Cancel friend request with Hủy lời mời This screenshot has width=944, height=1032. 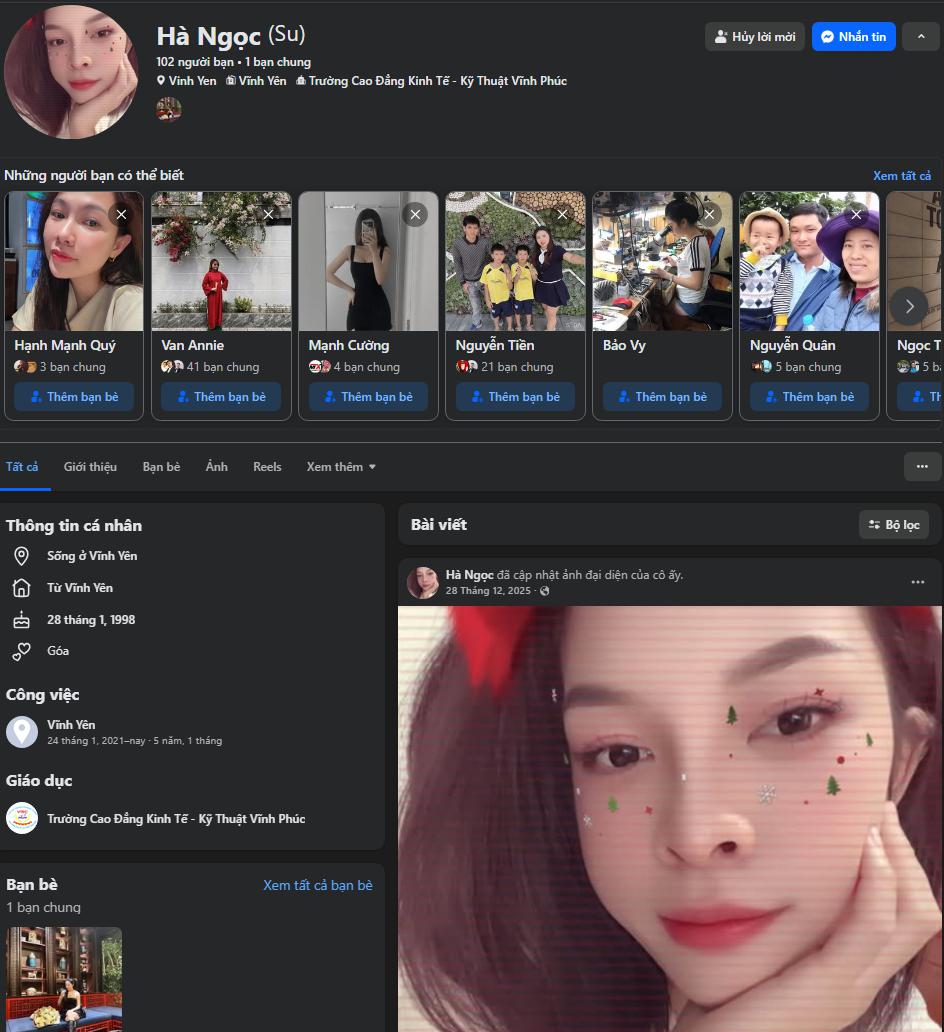coord(754,37)
